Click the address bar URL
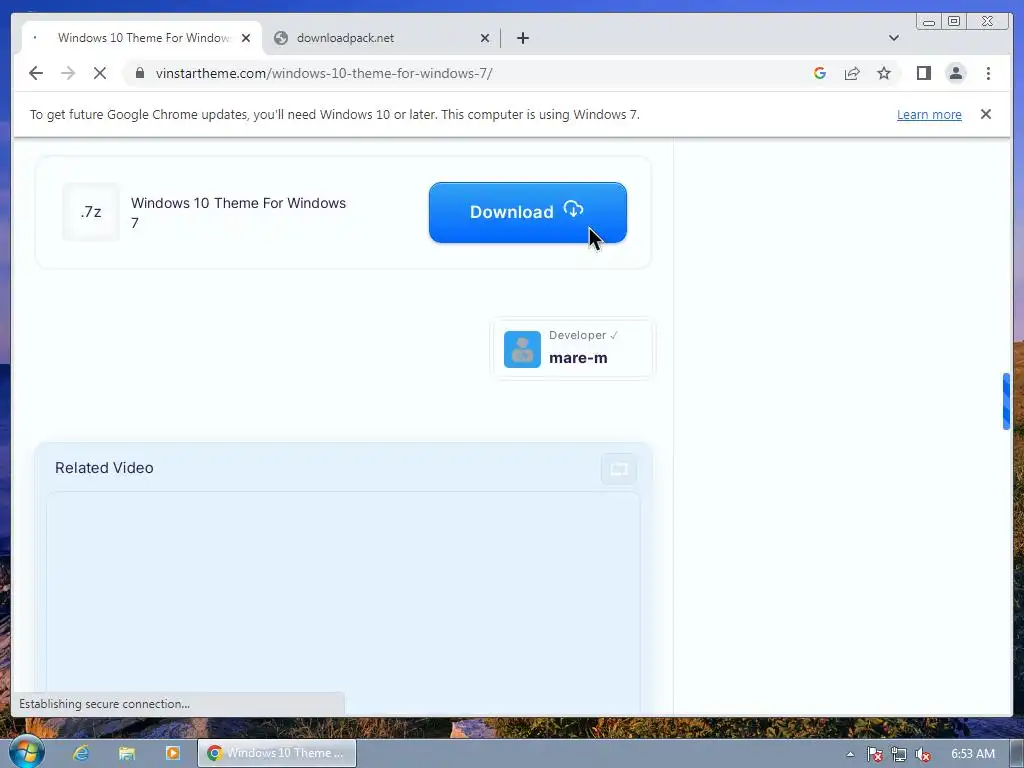 324,73
